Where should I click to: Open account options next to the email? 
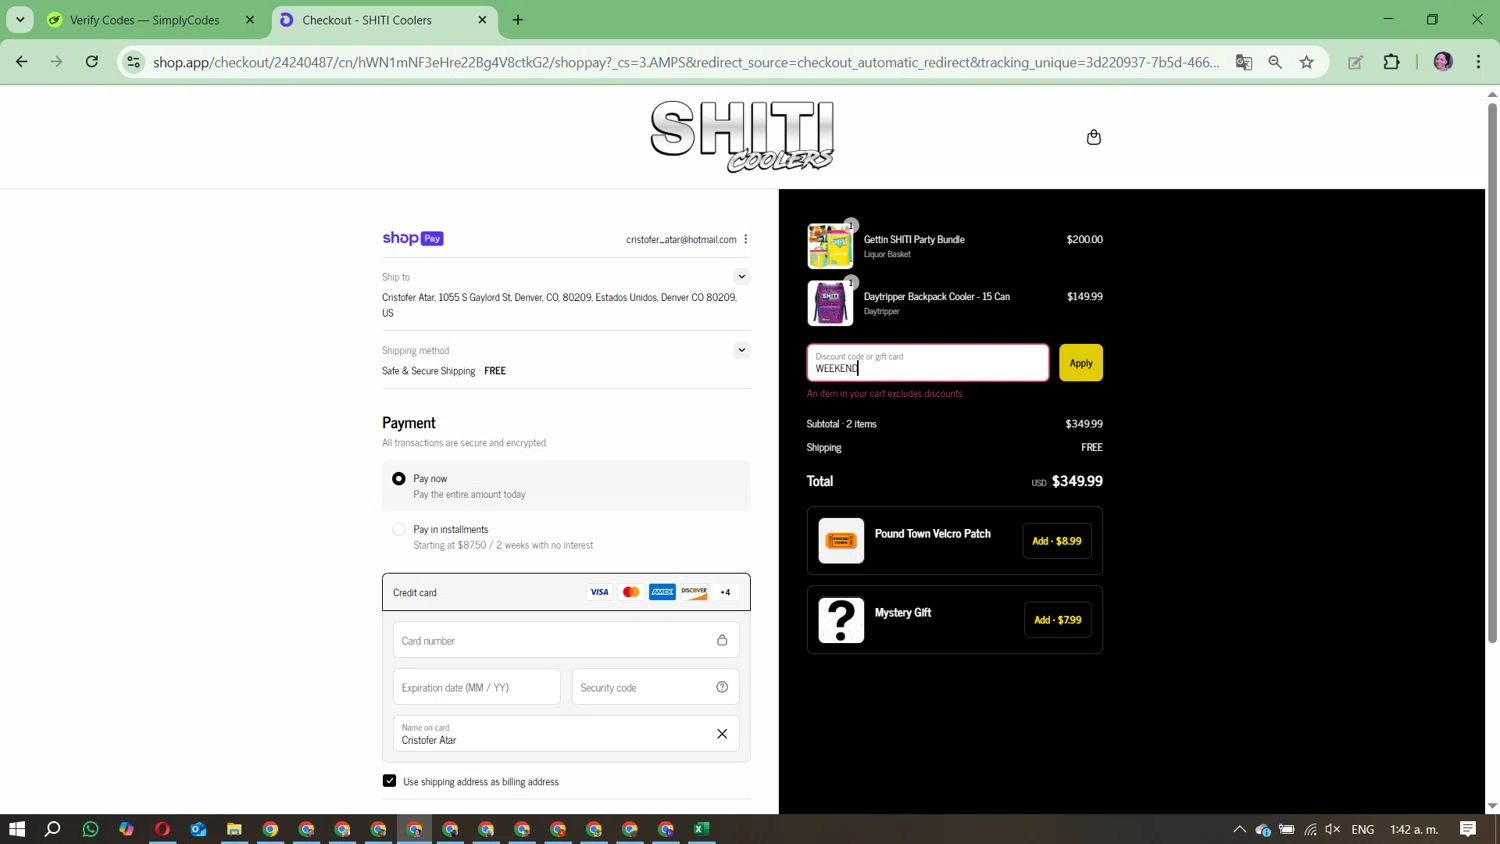tap(746, 239)
